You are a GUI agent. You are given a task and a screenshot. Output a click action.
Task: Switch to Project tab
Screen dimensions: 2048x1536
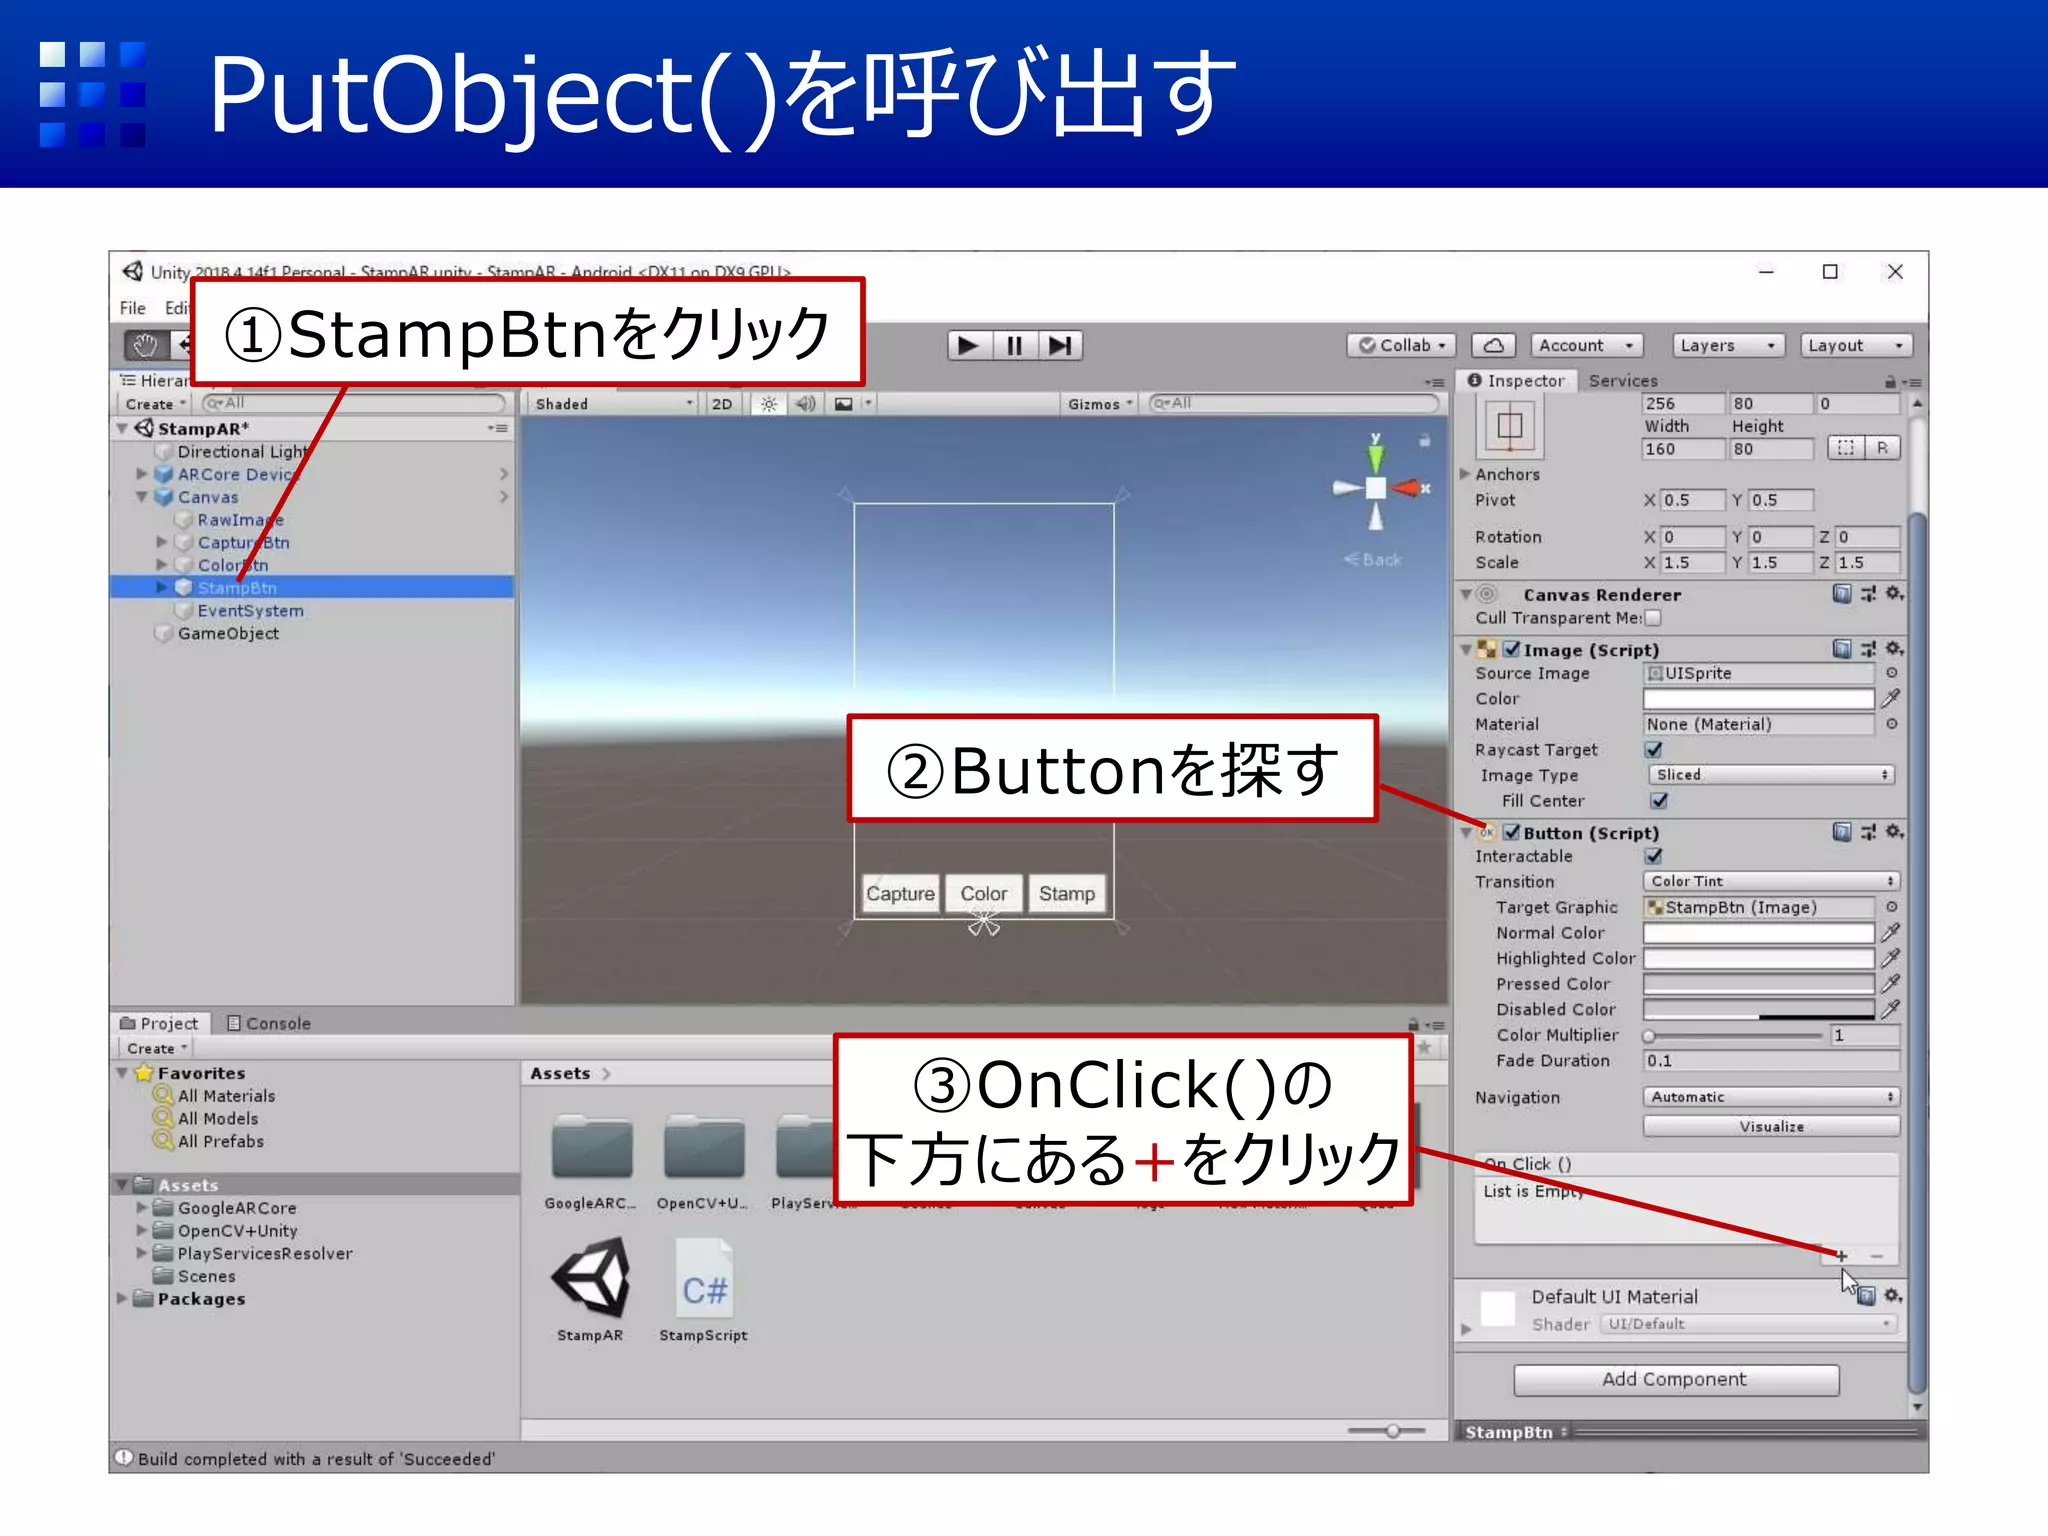(160, 1023)
